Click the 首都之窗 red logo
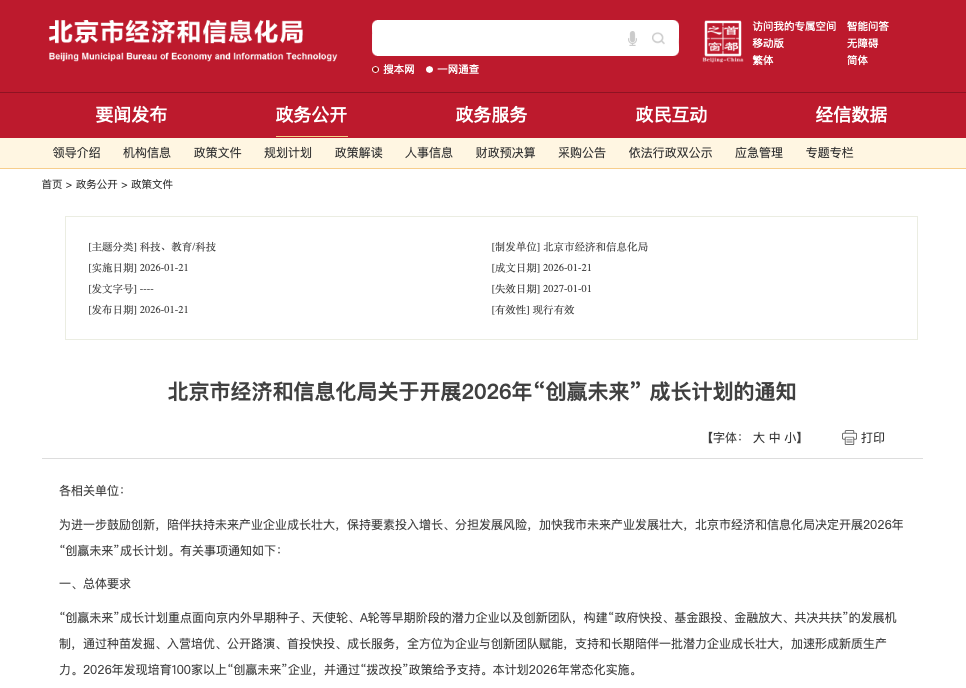Screen dimensions: 966x688 point(723,42)
